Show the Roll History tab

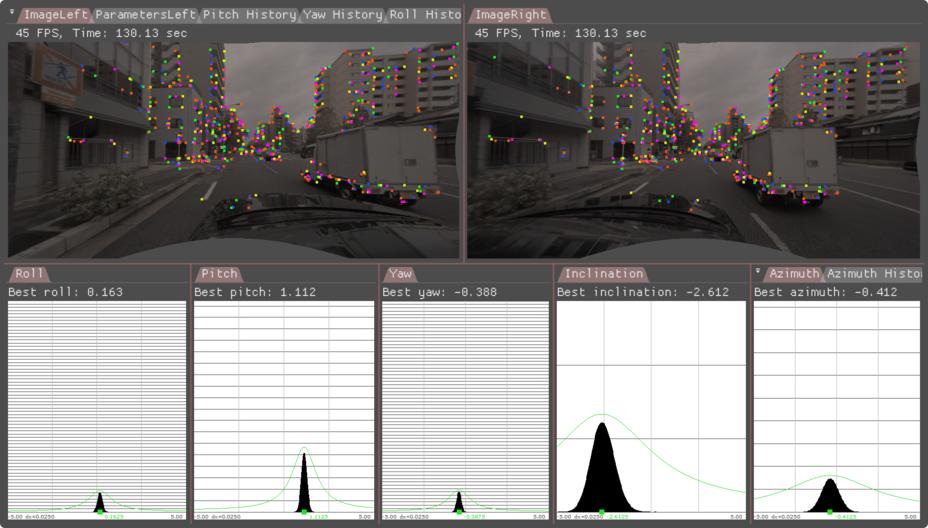pyautogui.click(x=425, y=15)
